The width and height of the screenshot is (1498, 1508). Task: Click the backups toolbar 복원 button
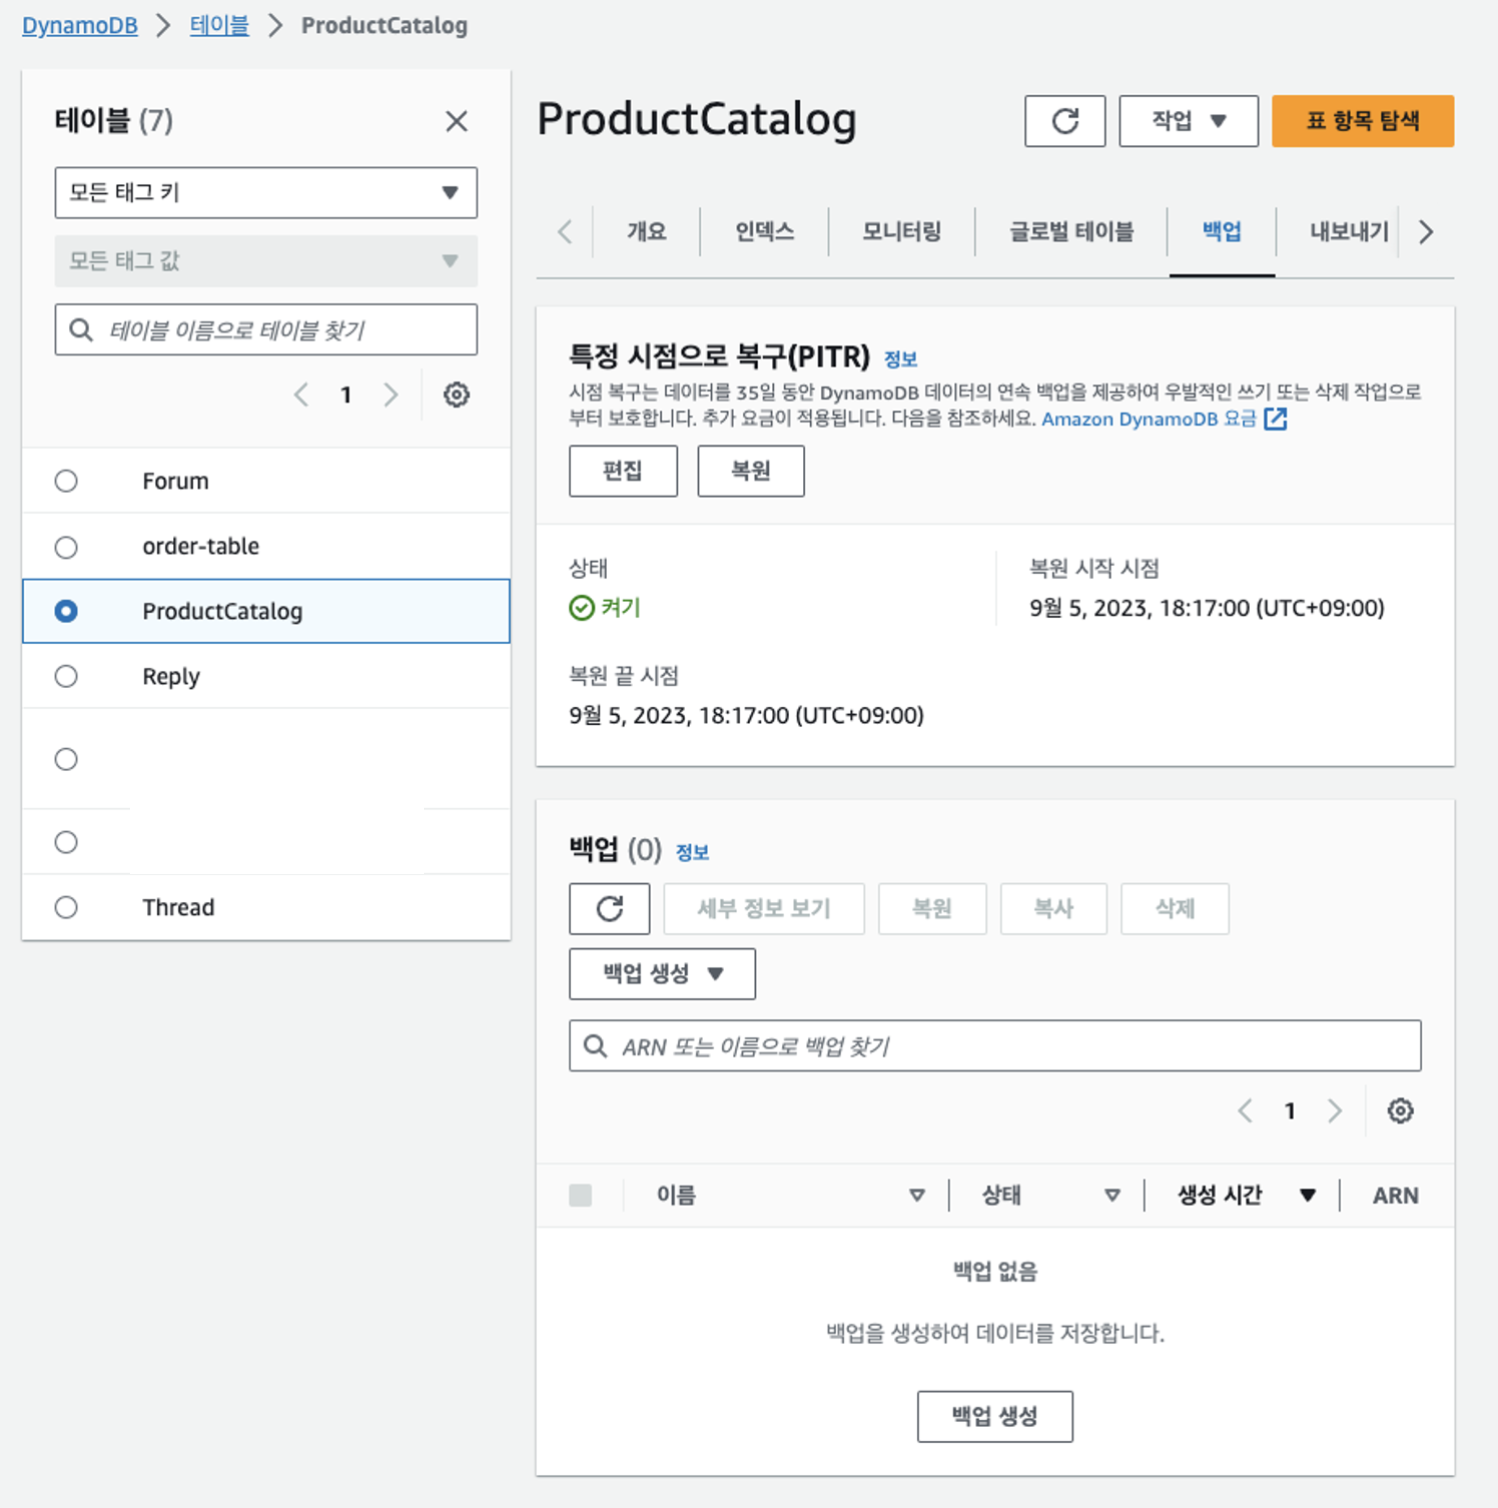click(x=932, y=908)
